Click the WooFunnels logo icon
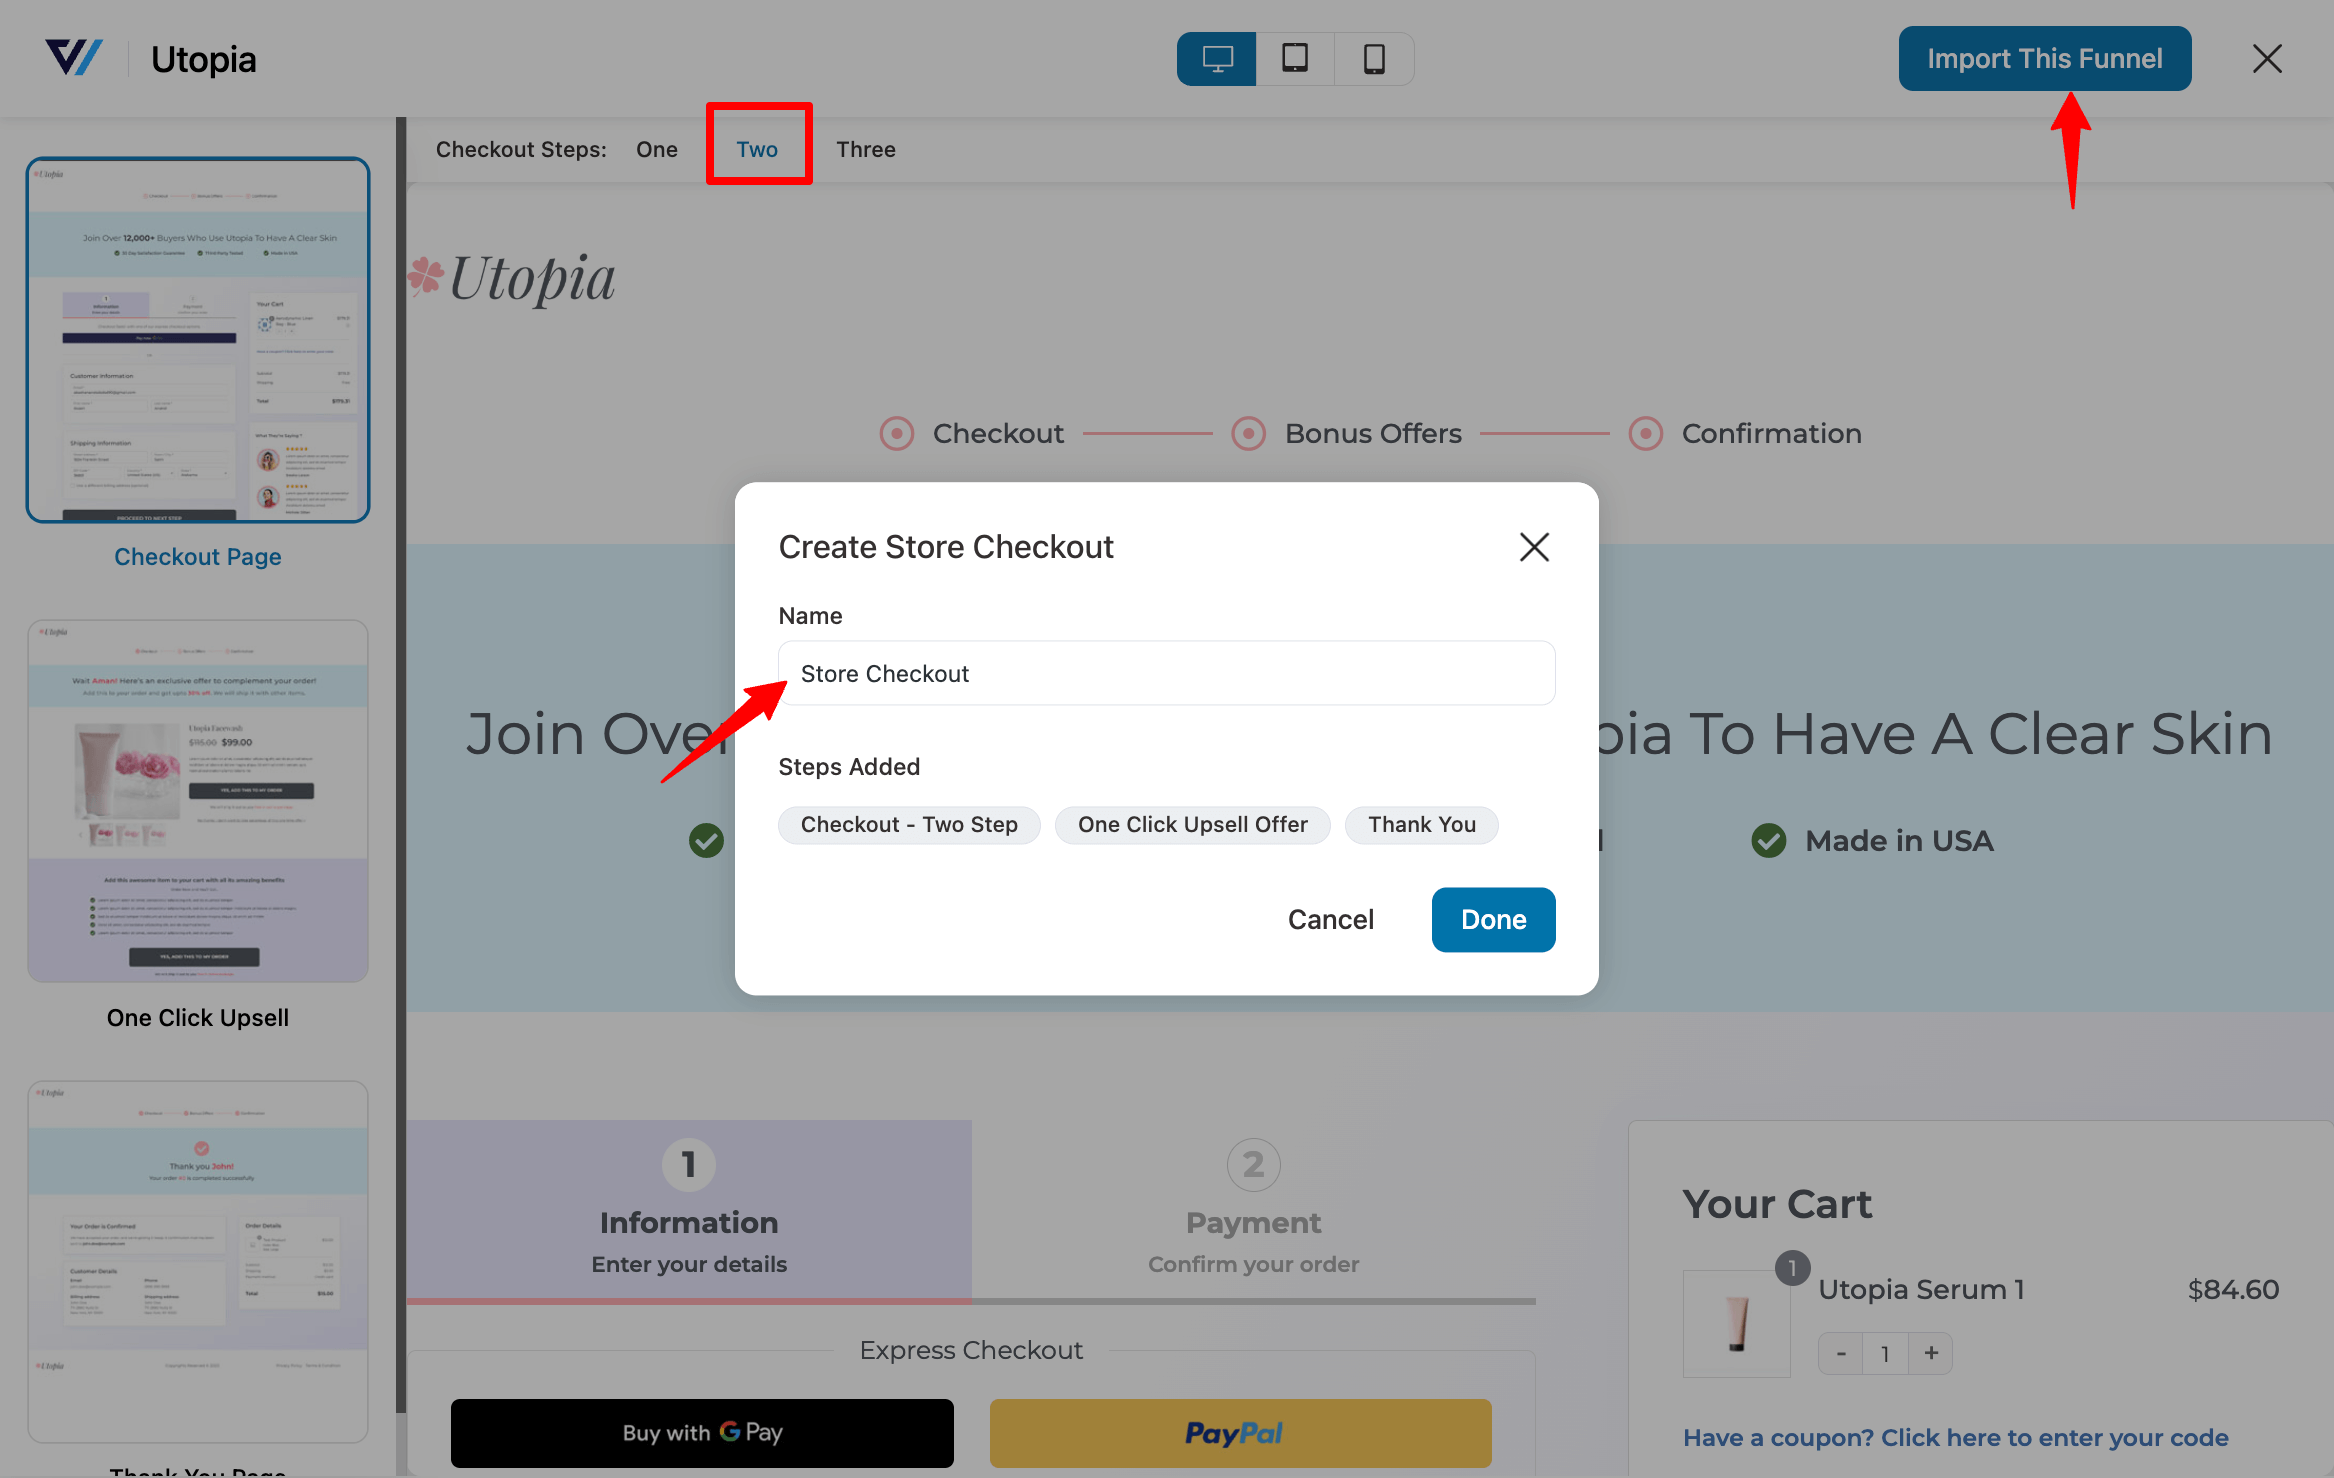 (74, 58)
